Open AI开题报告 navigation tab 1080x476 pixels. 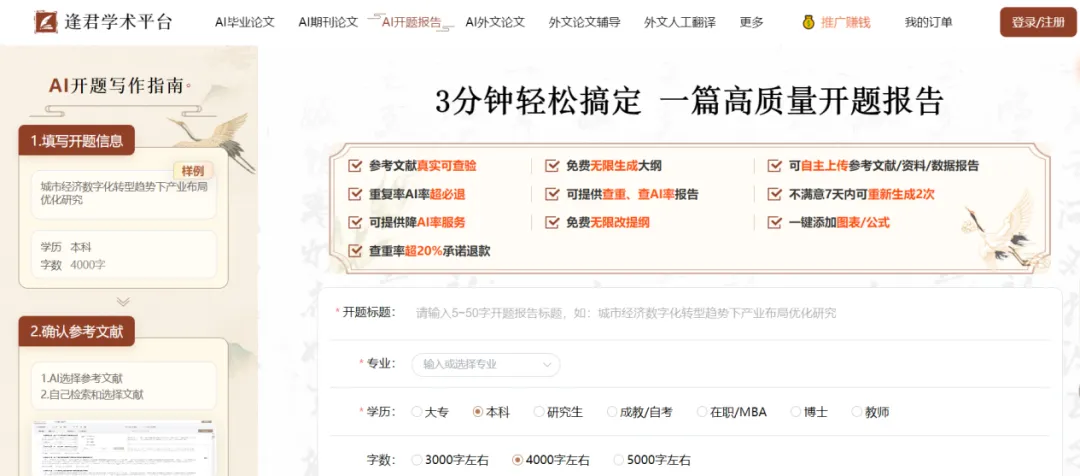click(412, 22)
